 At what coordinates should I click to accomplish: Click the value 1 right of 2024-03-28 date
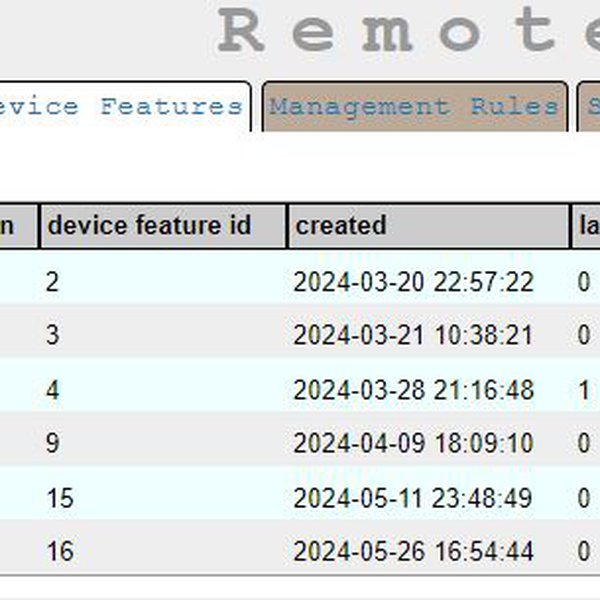tap(584, 390)
